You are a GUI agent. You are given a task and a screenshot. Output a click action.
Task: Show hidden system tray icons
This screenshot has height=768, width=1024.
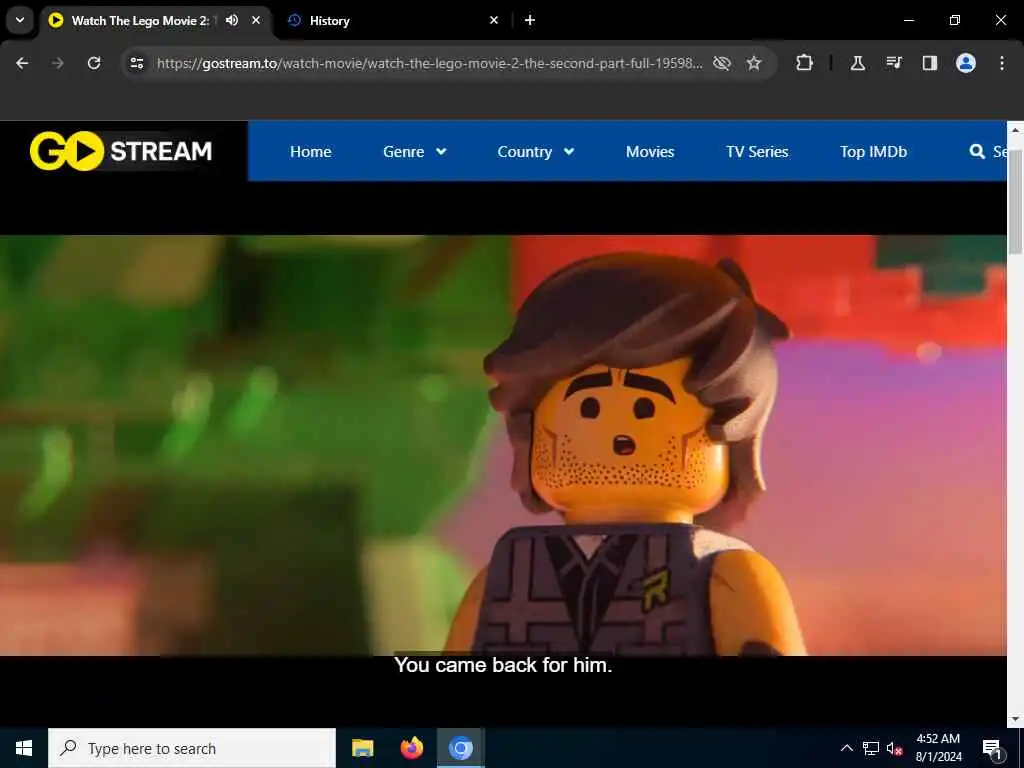[846, 748]
